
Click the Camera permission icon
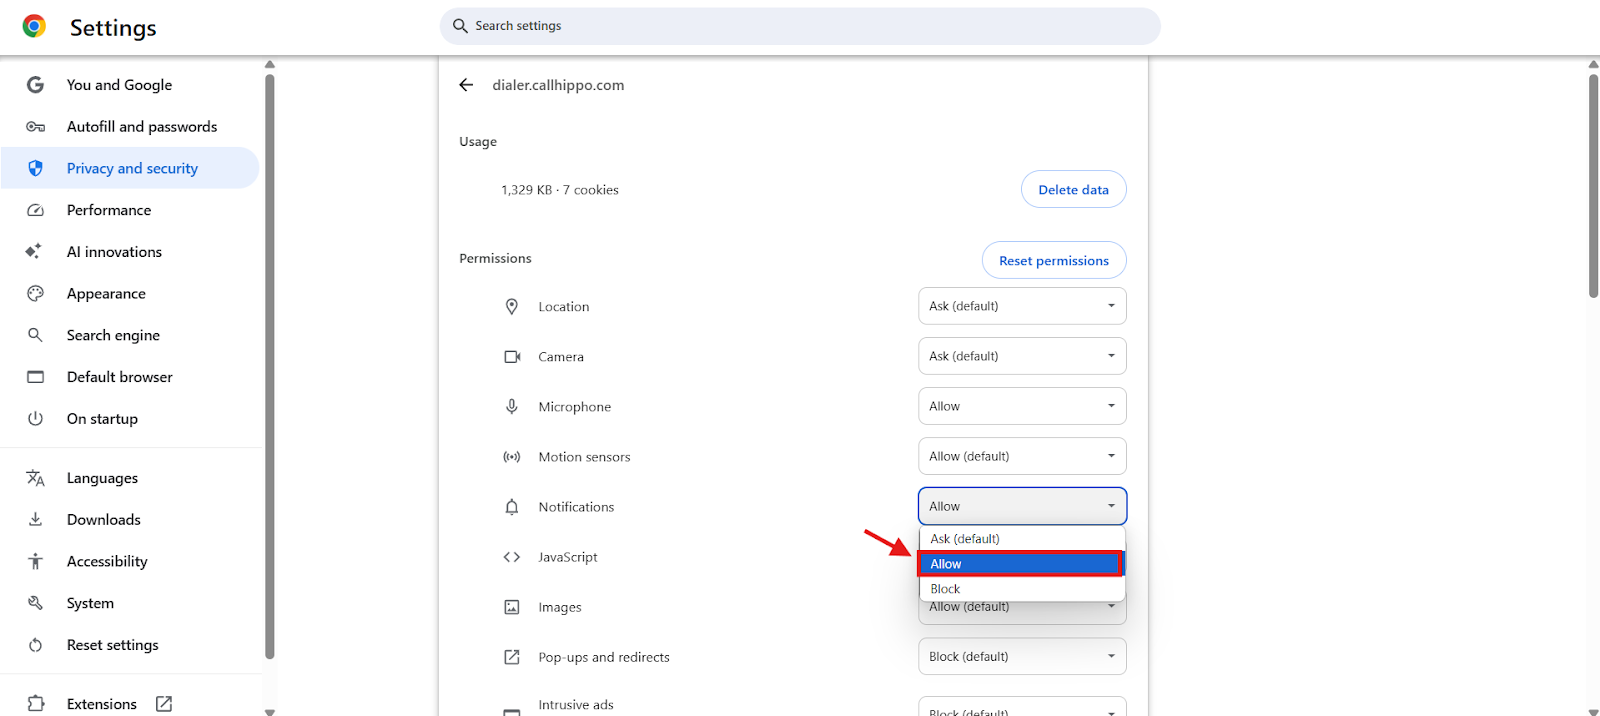tap(512, 357)
